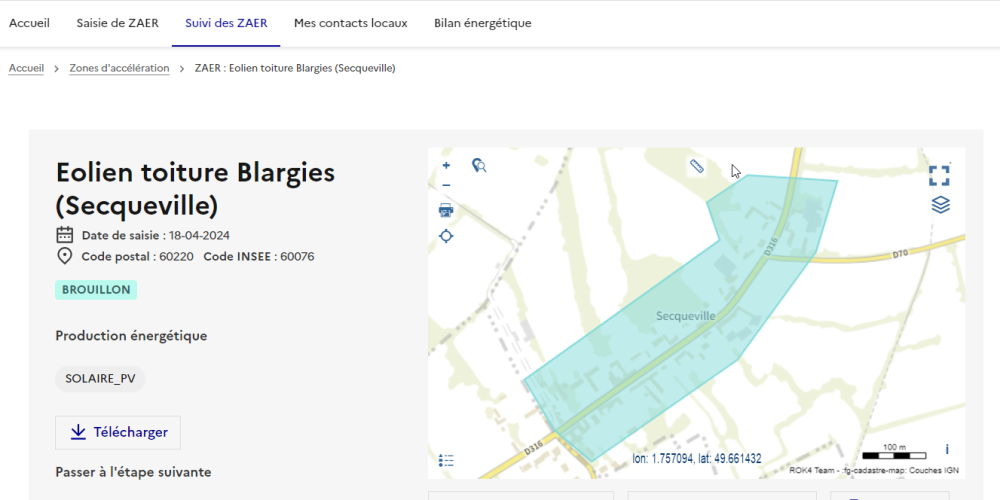Activate the ruler measurement tool

click(x=697, y=166)
